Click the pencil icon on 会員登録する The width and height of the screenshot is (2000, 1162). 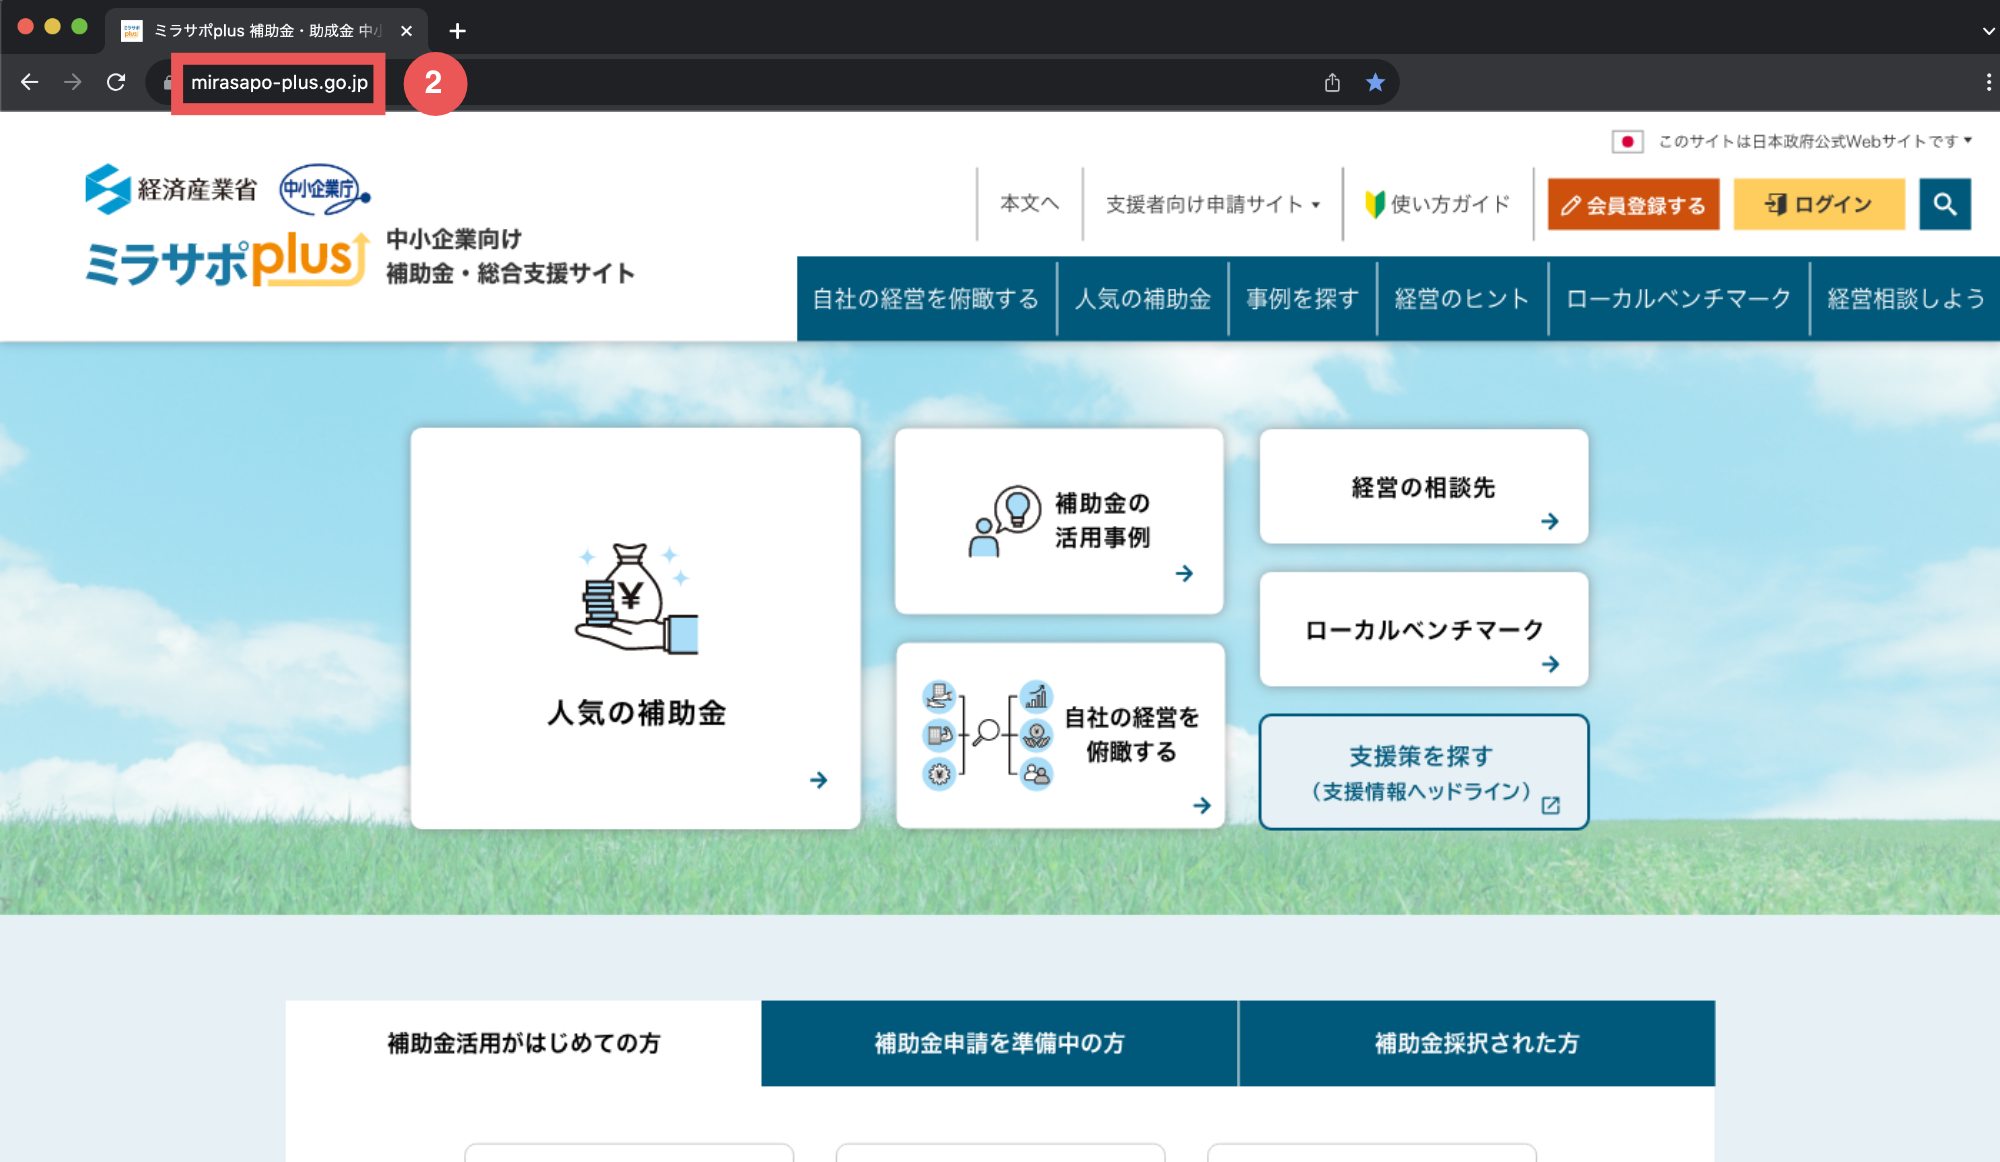(x=1570, y=205)
